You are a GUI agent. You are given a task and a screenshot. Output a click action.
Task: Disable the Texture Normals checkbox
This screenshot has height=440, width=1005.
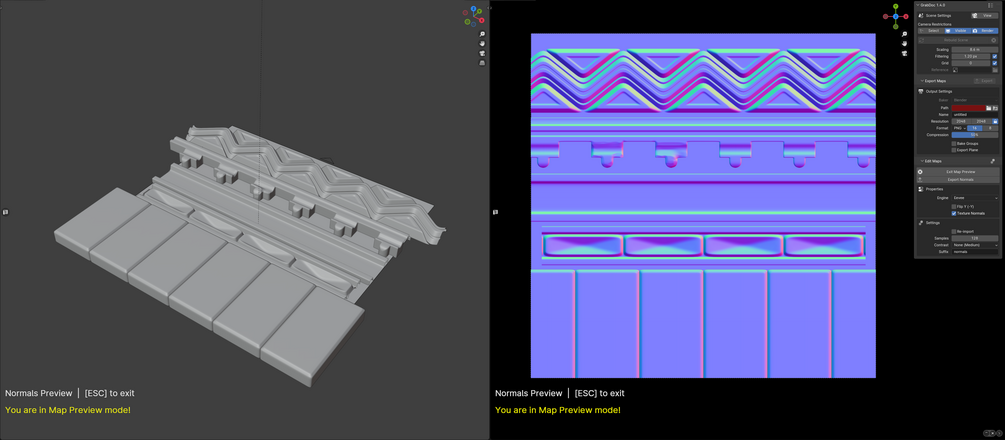[x=954, y=214]
